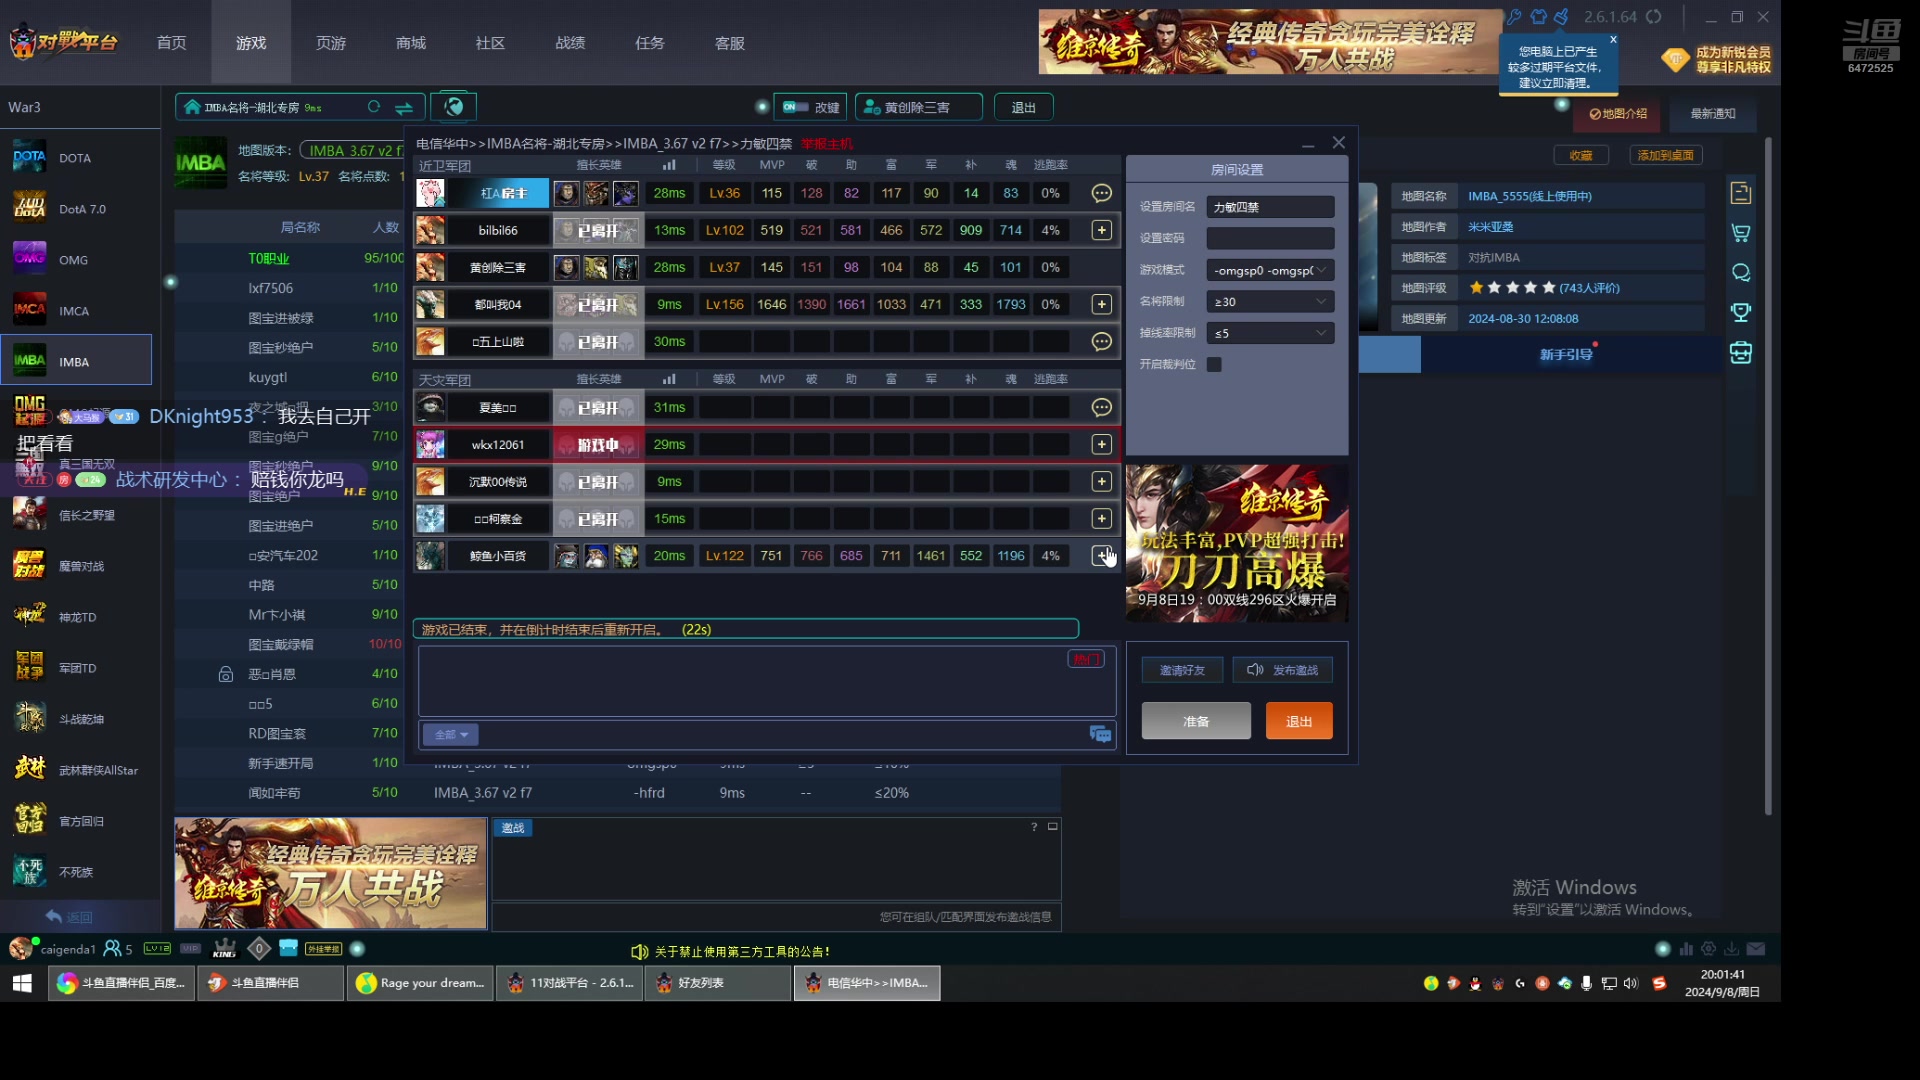This screenshot has height=1080, width=1920.
Task: Add player bilbil66 with plus icon
Action: pyautogui.click(x=1101, y=230)
